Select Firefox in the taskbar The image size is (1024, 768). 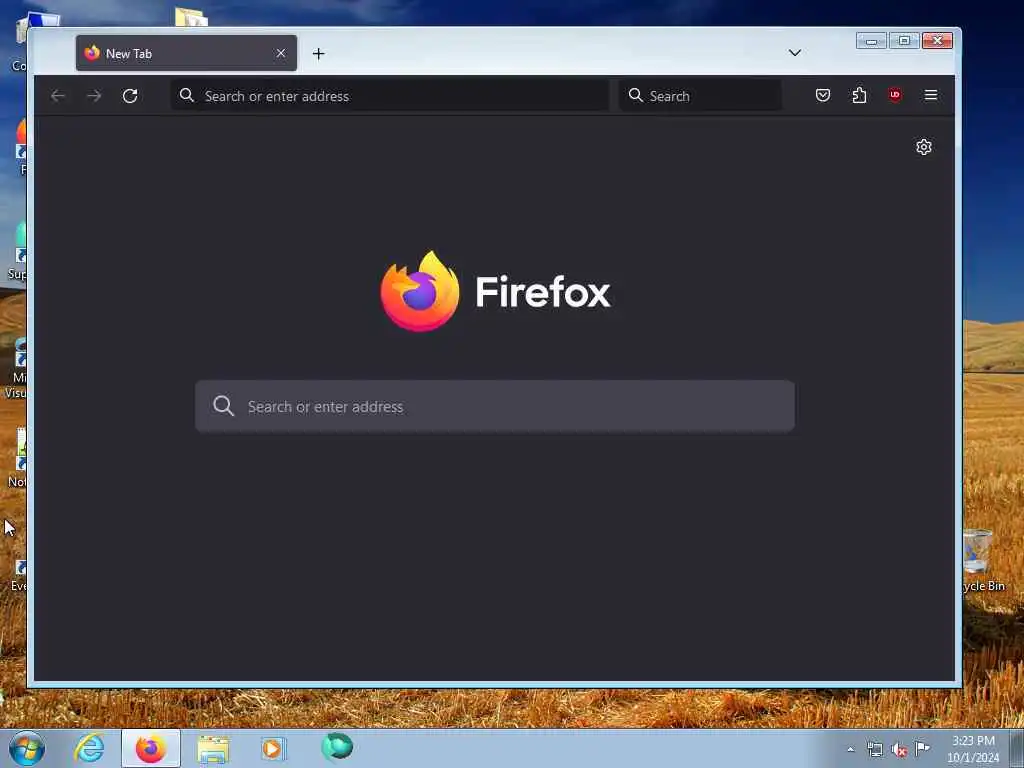click(150, 748)
